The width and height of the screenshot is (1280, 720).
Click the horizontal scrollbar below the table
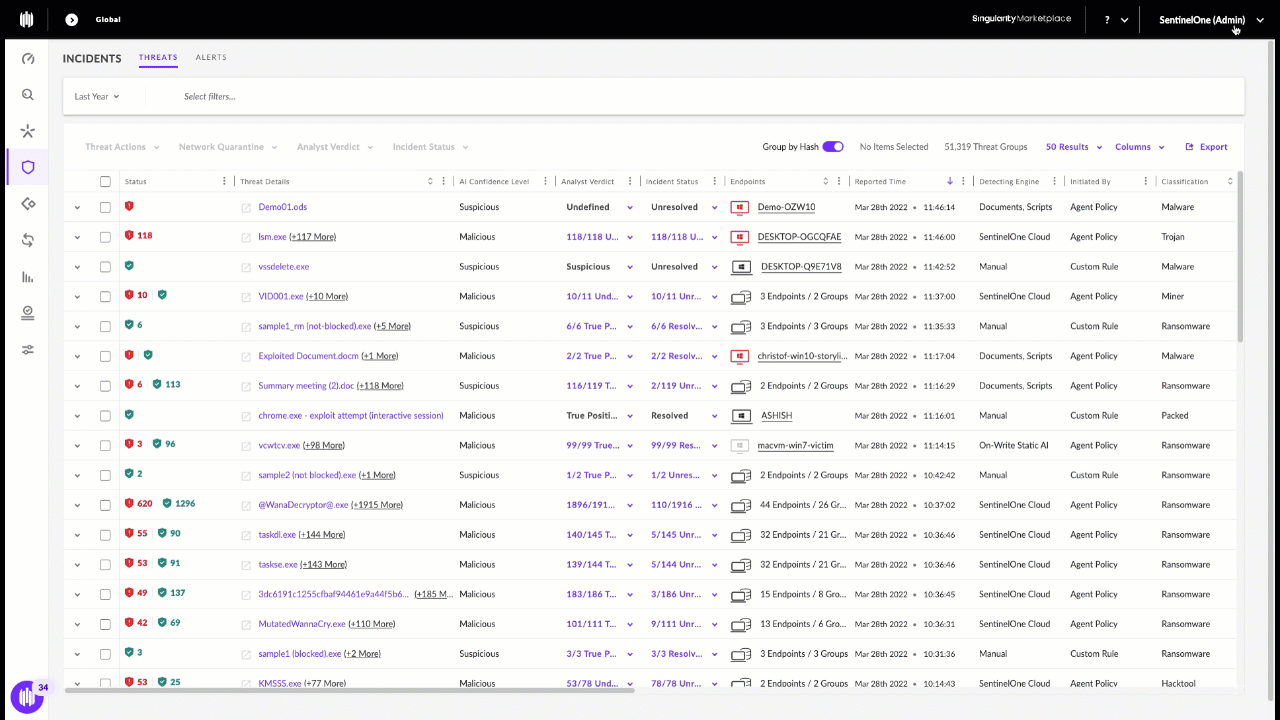coord(350,690)
